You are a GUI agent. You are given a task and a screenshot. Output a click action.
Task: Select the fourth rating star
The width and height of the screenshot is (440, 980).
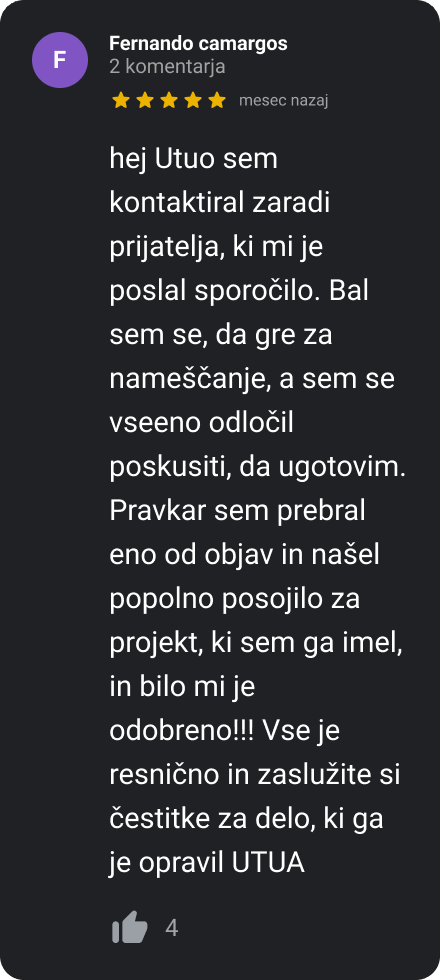coord(192,100)
